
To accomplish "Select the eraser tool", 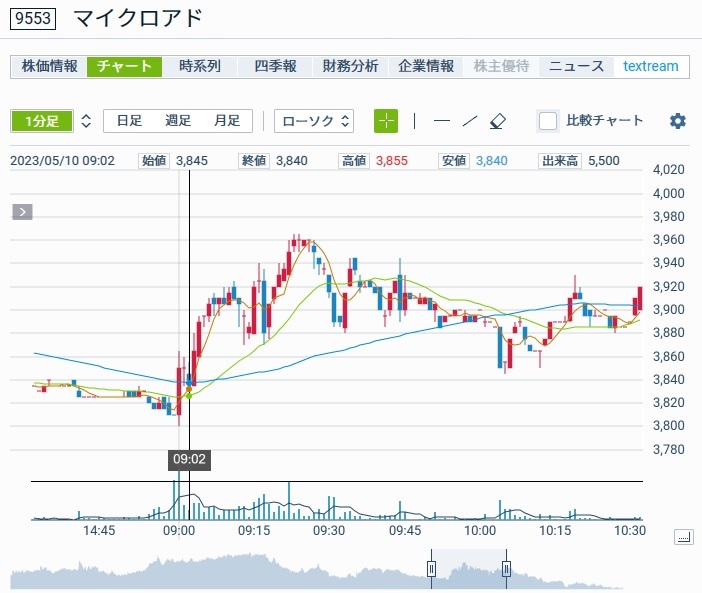I will pos(498,121).
